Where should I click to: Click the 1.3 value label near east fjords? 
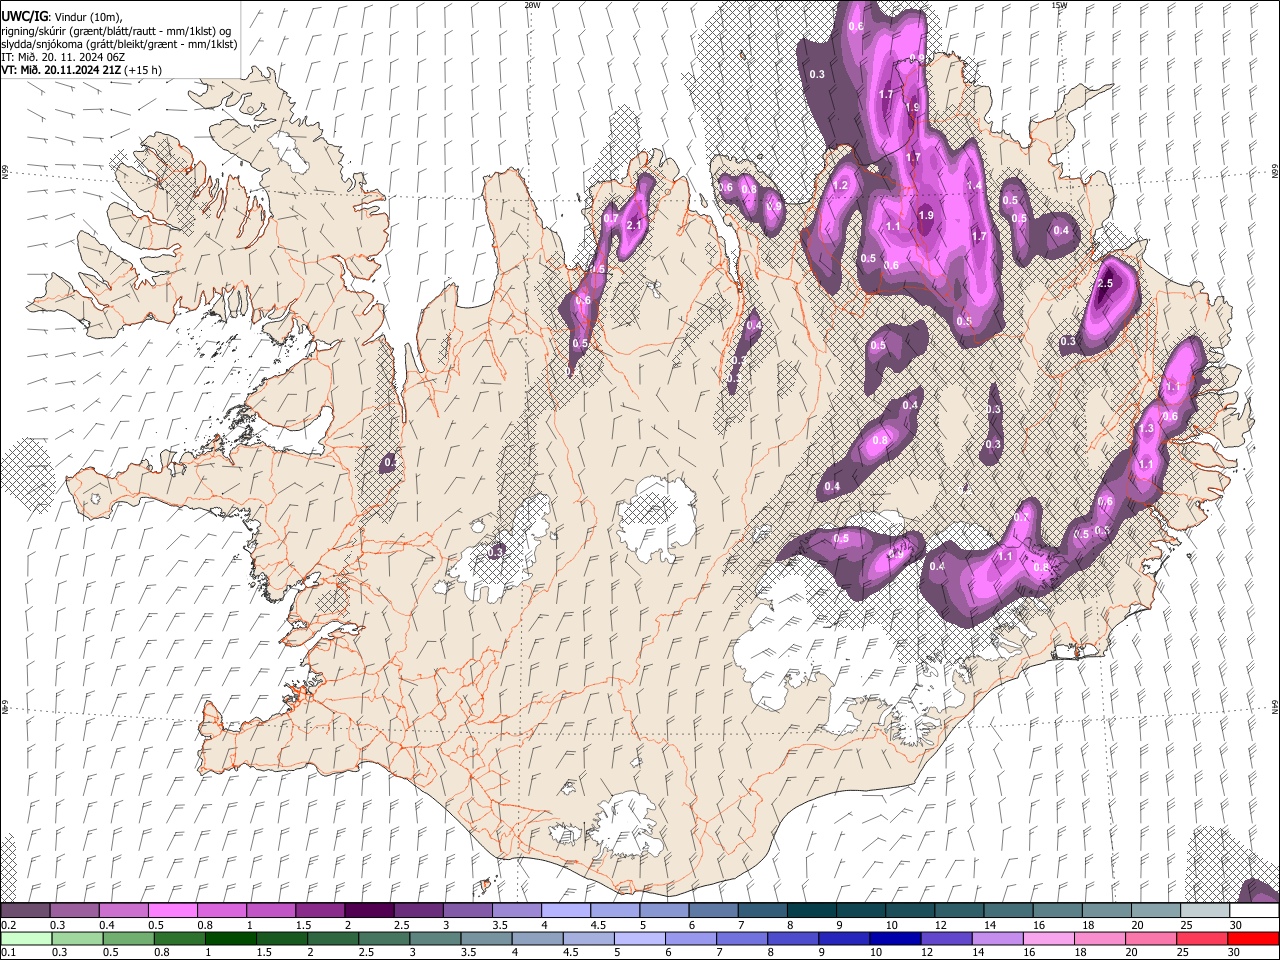[1147, 428]
